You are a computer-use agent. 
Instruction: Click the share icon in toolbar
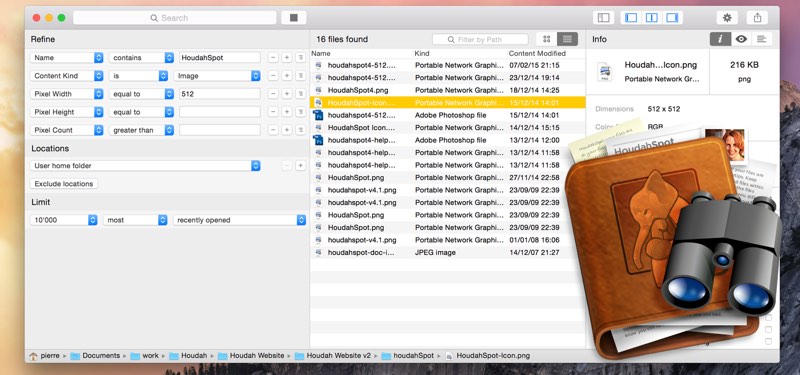pos(758,18)
